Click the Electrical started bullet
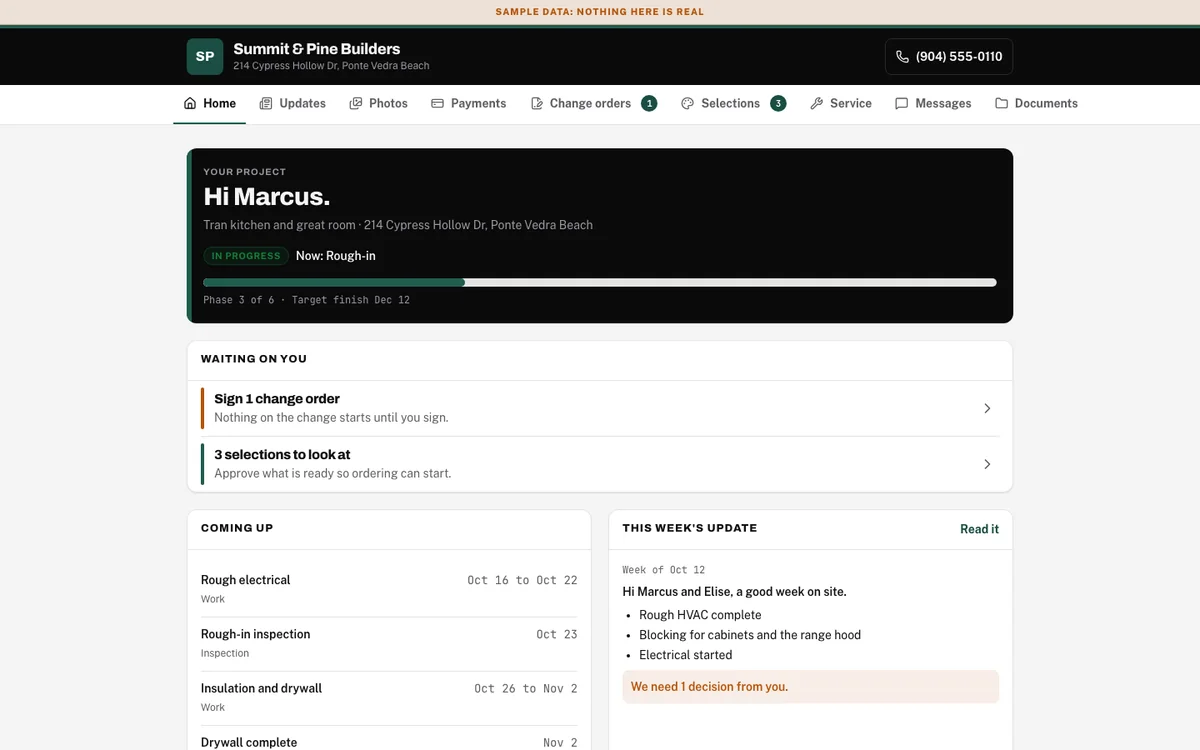The width and height of the screenshot is (1200, 750). coord(686,655)
